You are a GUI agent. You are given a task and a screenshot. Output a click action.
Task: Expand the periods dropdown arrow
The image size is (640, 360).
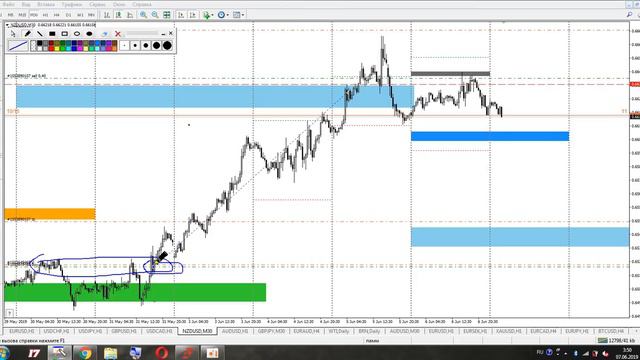pyautogui.click(x=227, y=16)
